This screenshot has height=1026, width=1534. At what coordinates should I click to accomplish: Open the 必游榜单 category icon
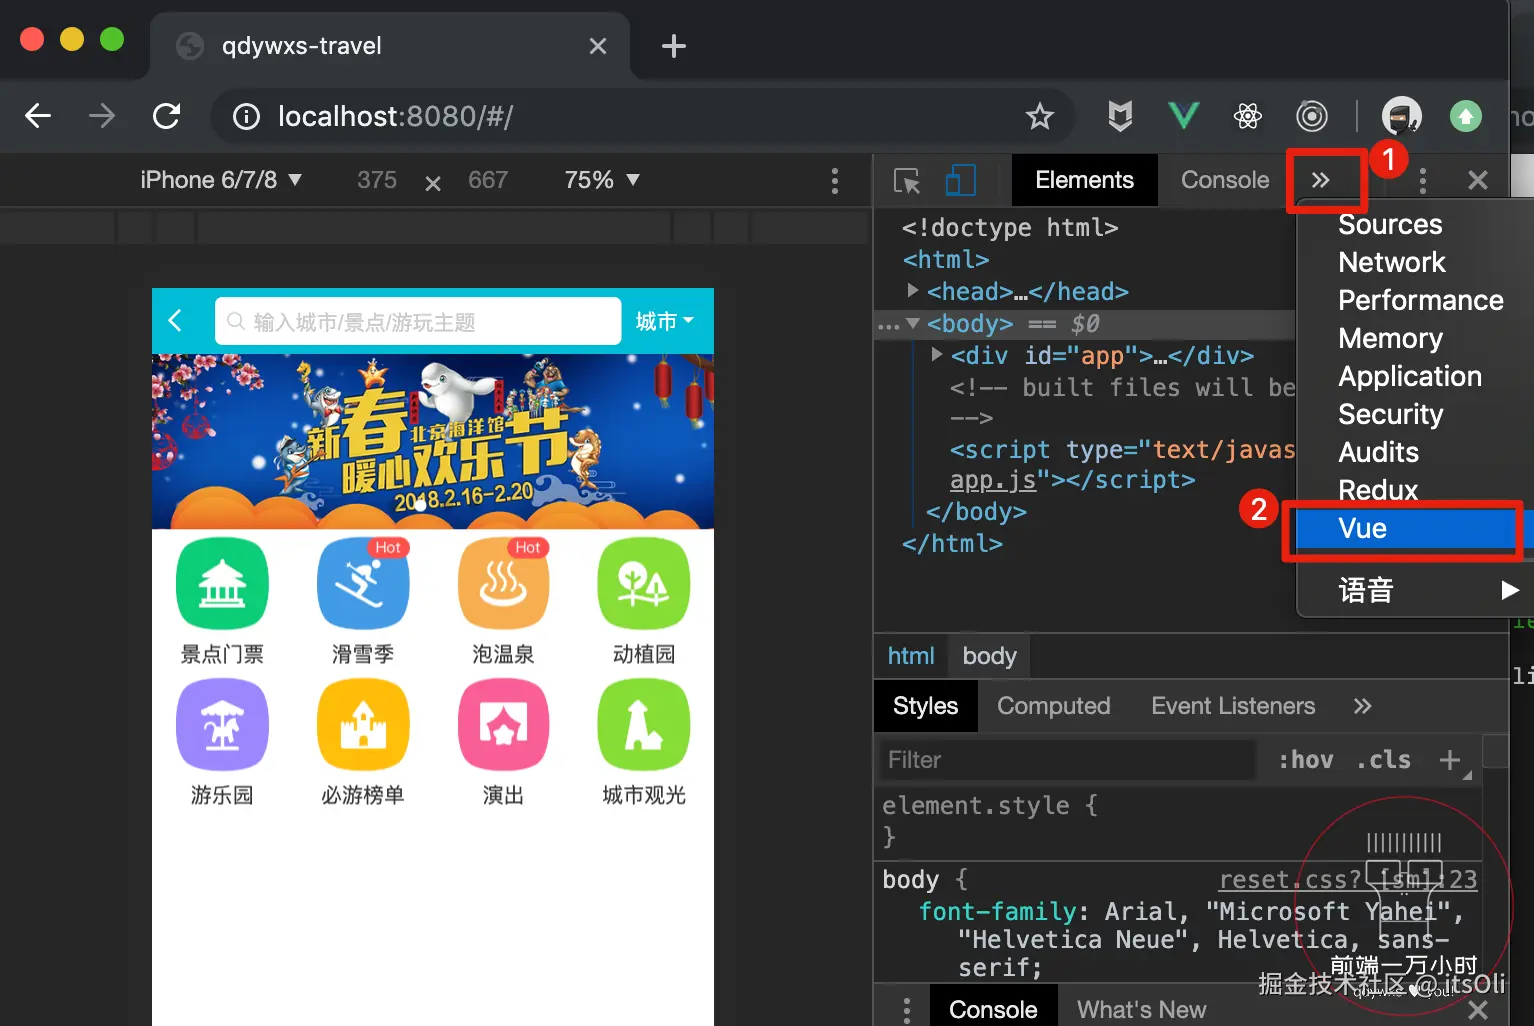pyautogui.click(x=363, y=725)
